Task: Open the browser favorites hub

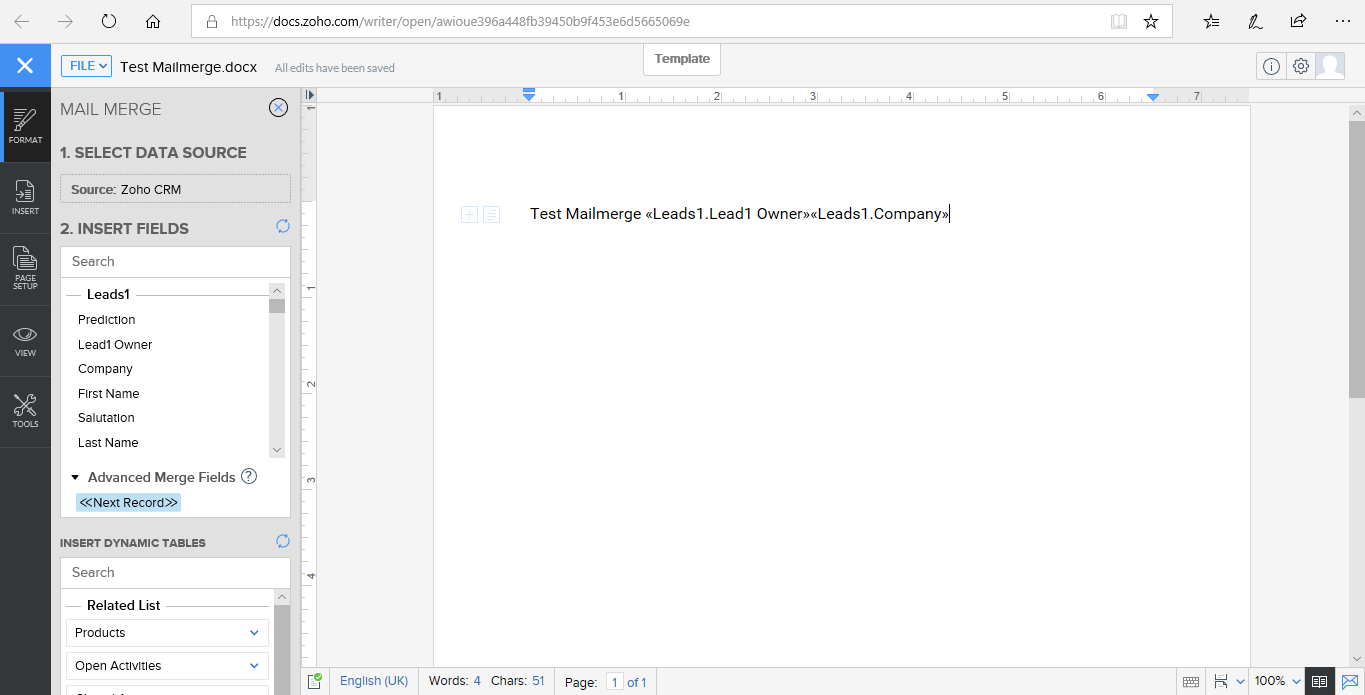Action: [x=1212, y=21]
